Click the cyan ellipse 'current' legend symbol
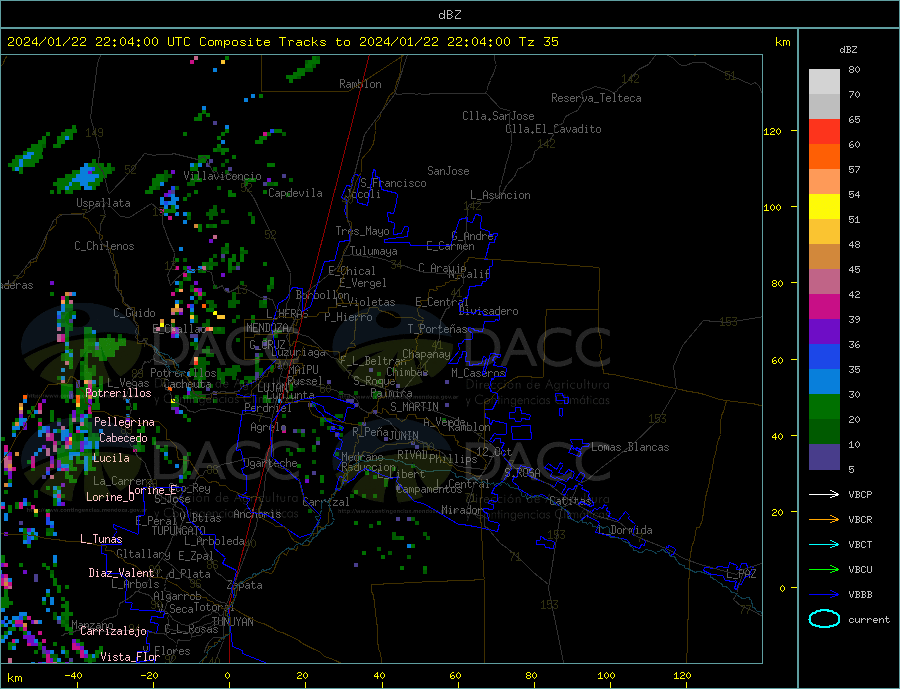Screen dimensions: 900x689 [x=824, y=619]
